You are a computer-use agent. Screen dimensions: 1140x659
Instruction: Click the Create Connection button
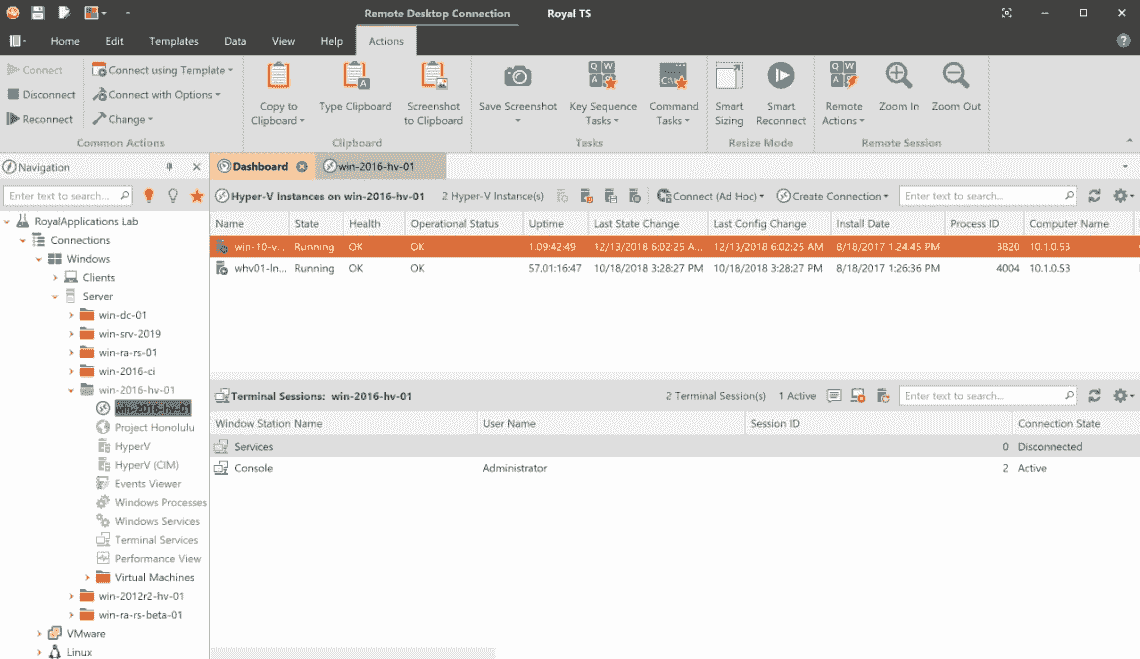click(x=832, y=196)
